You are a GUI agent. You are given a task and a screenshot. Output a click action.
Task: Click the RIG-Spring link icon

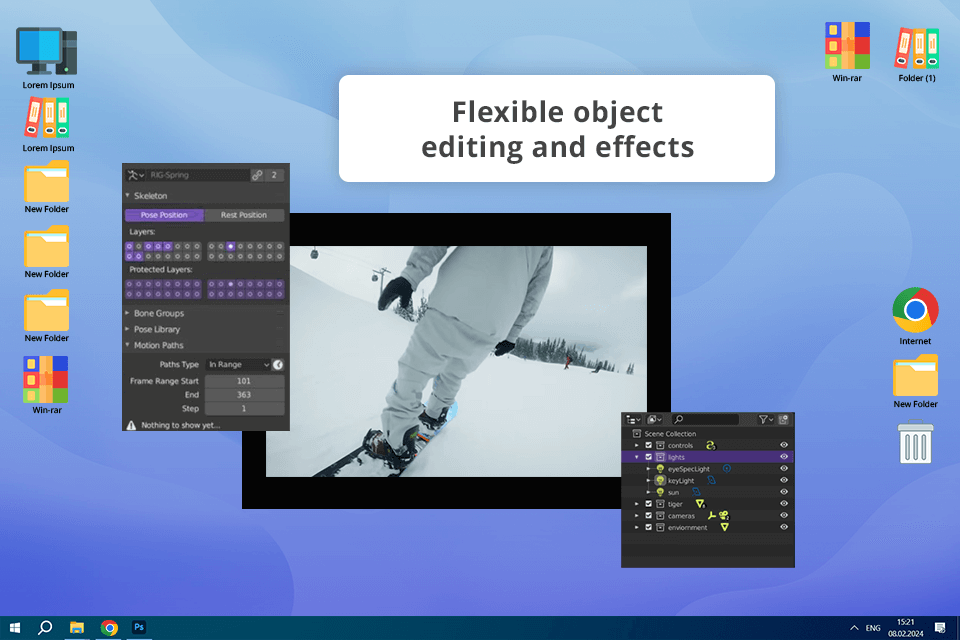[257, 175]
